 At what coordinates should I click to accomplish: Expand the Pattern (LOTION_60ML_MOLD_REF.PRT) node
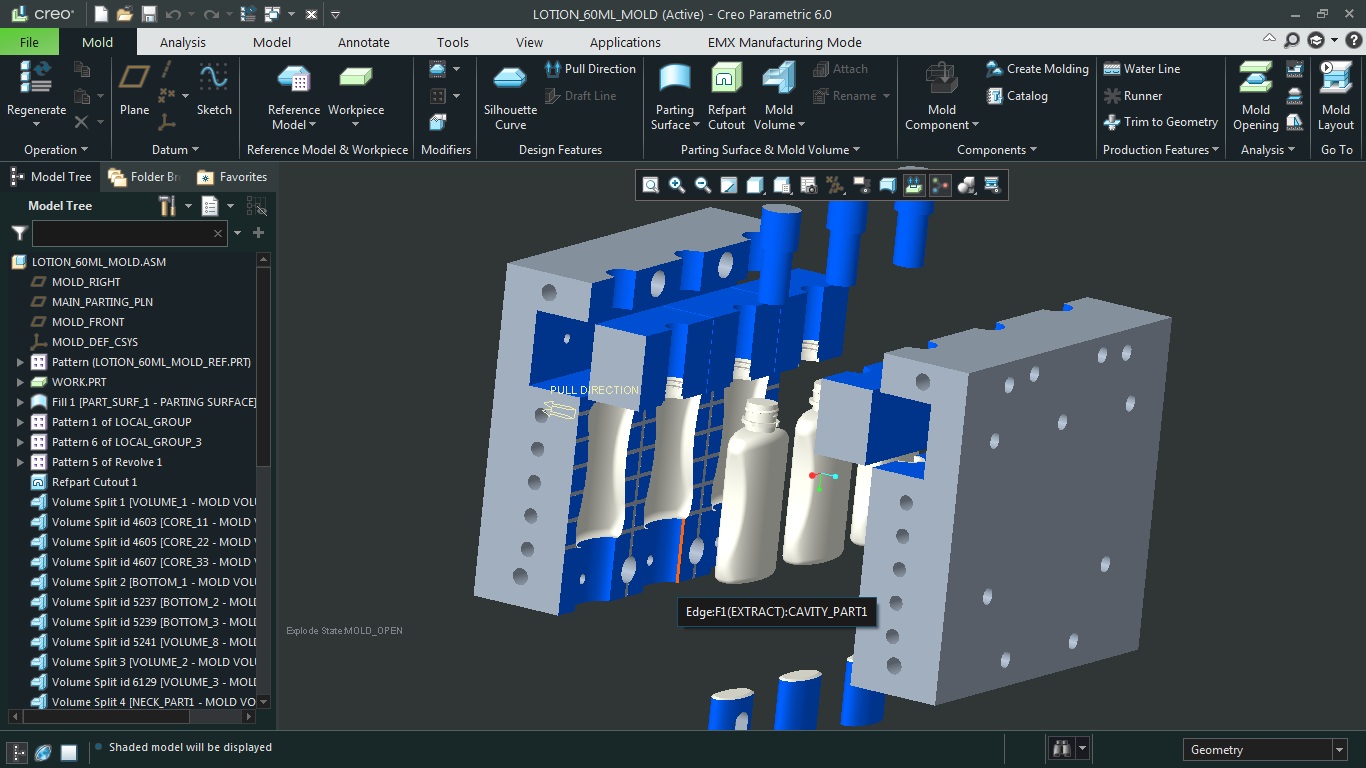click(x=20, y=362)
